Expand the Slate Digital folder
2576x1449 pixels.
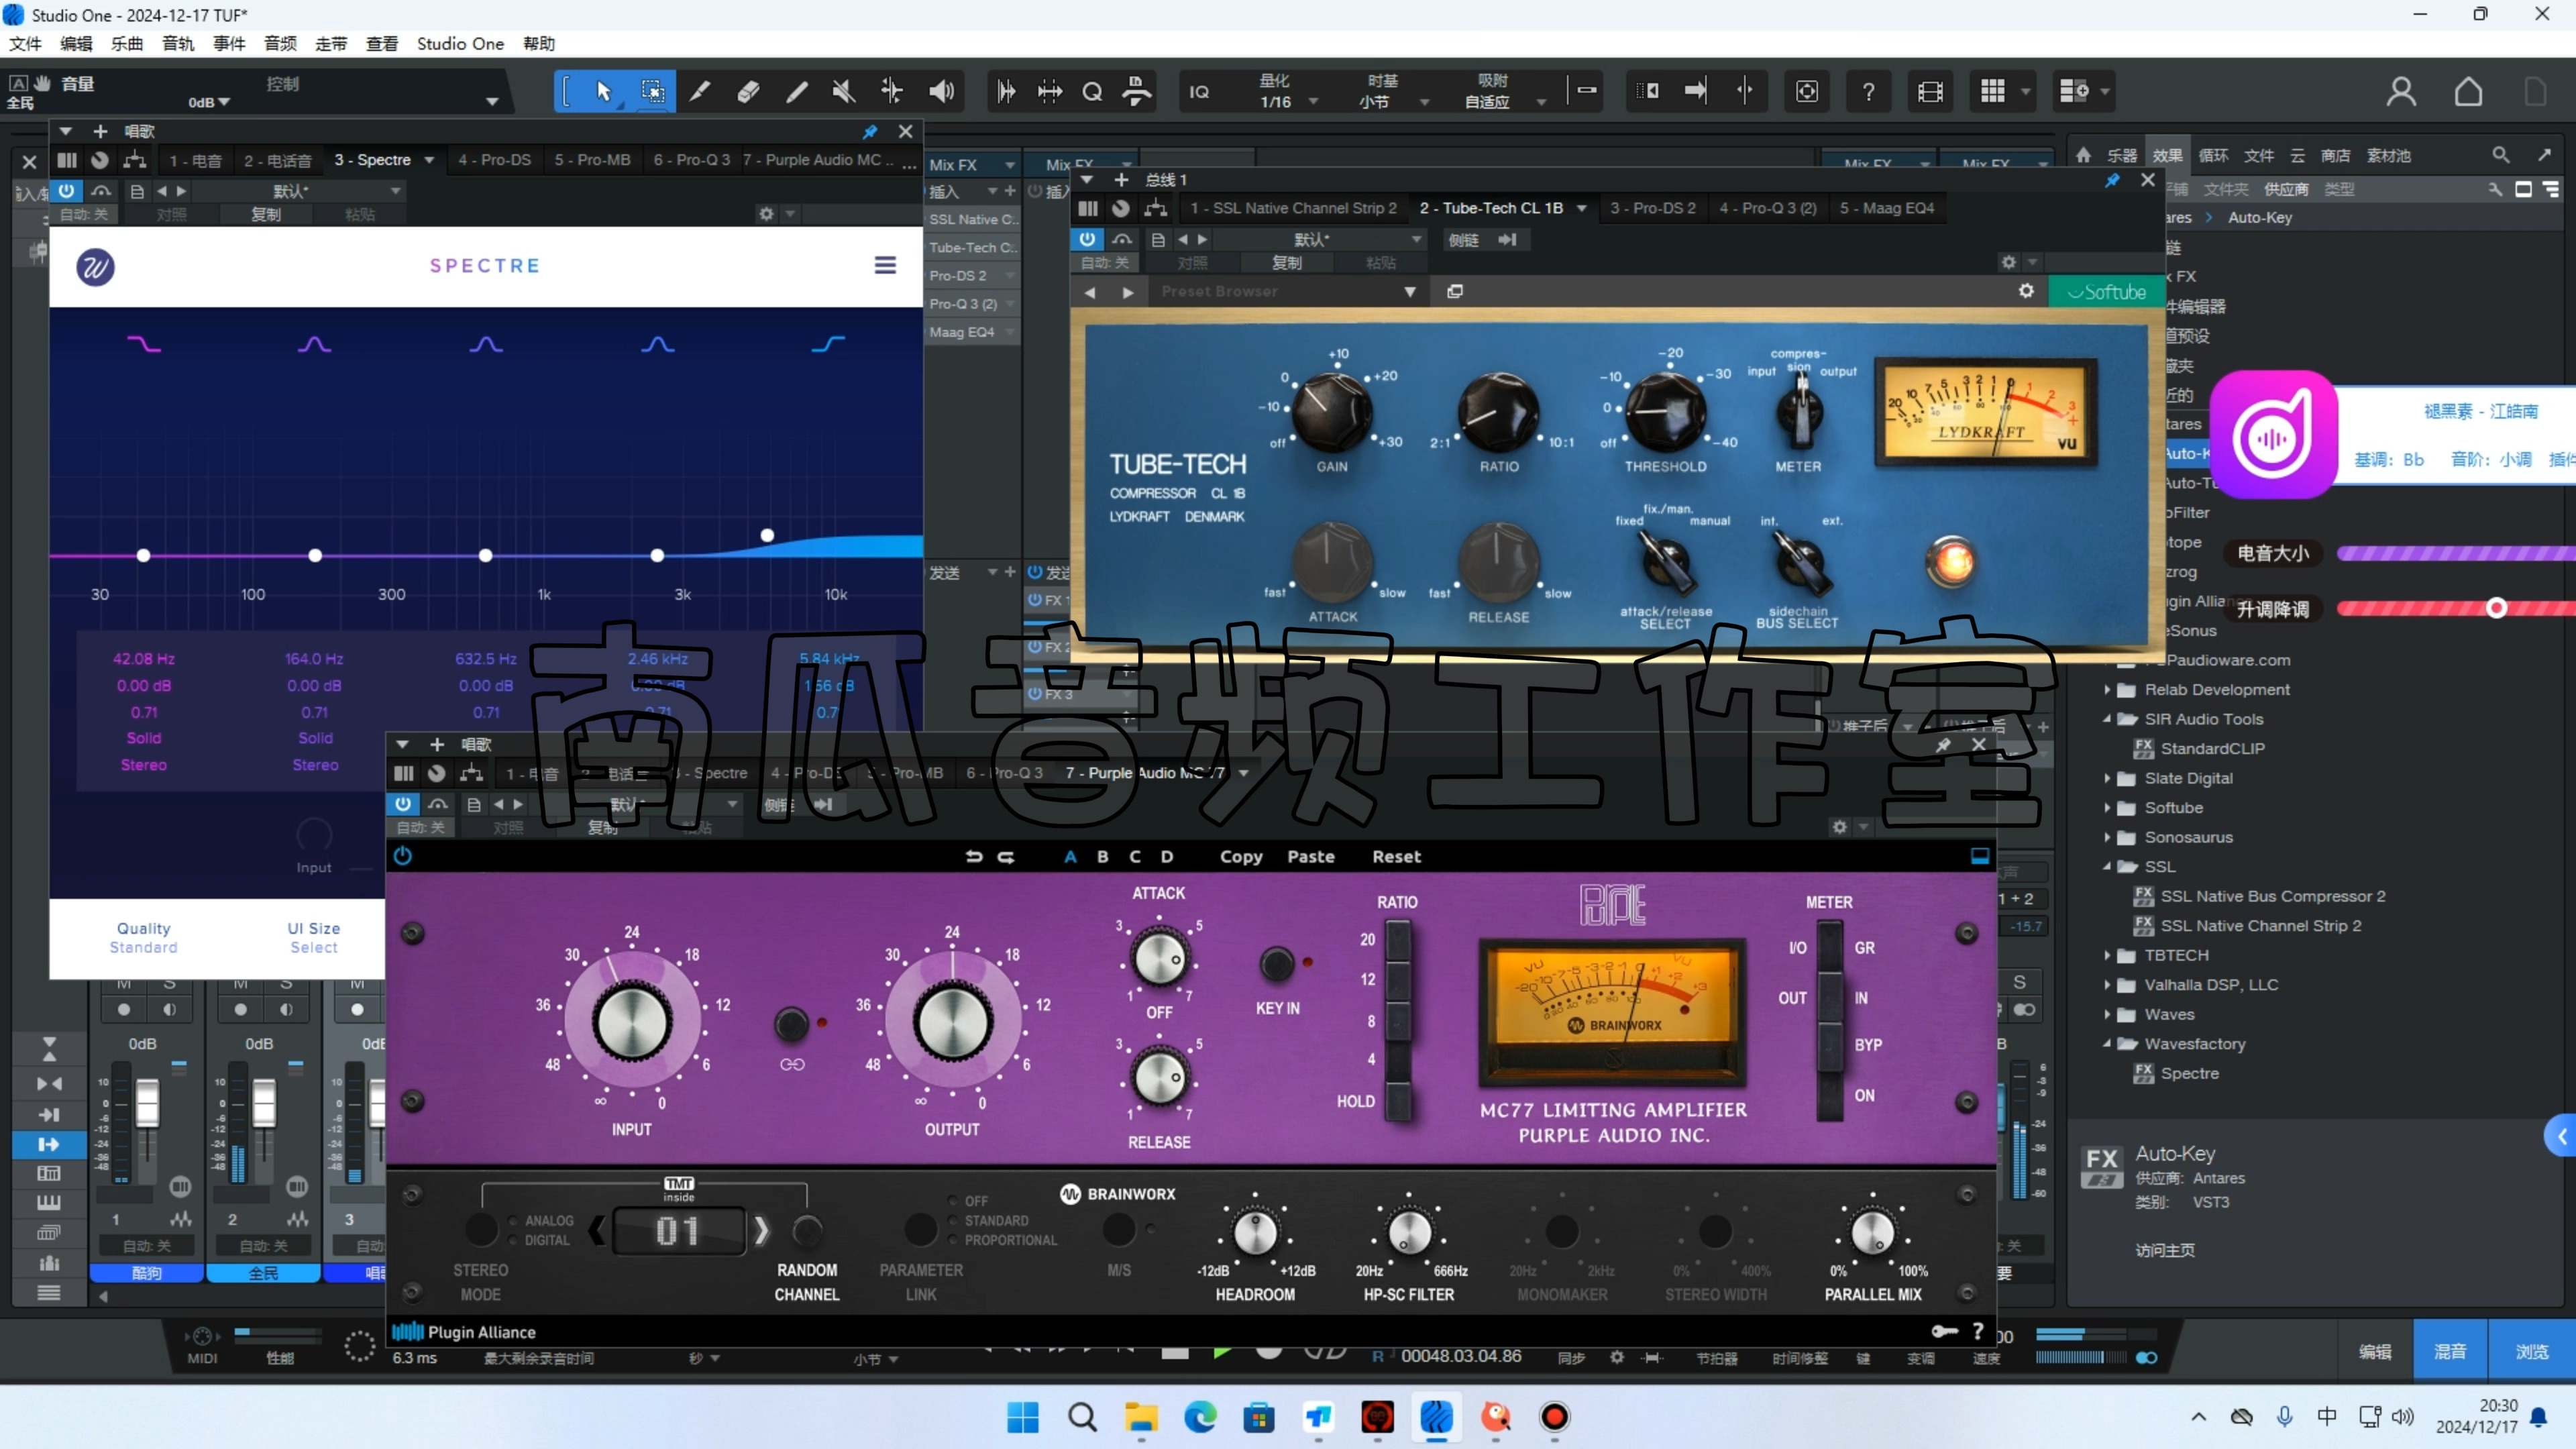(2106, 778)
